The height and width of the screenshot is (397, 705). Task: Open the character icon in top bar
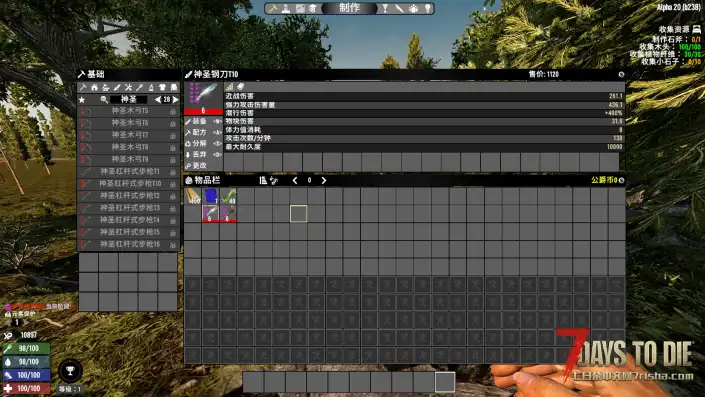coord(286,8)
